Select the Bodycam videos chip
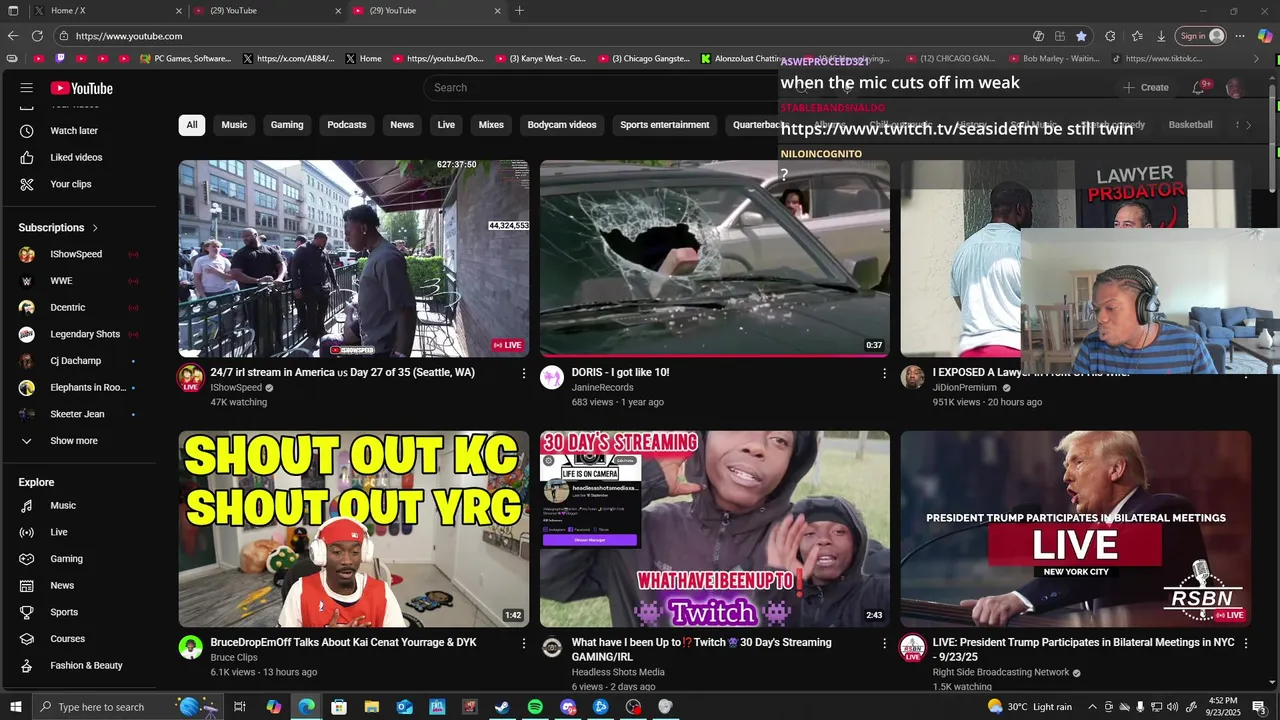 tap(562, 125)
